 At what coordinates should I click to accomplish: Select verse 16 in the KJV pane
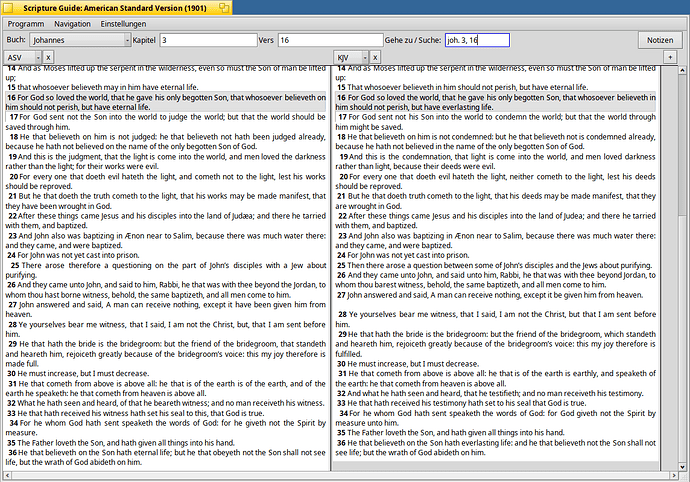point(495,102)
